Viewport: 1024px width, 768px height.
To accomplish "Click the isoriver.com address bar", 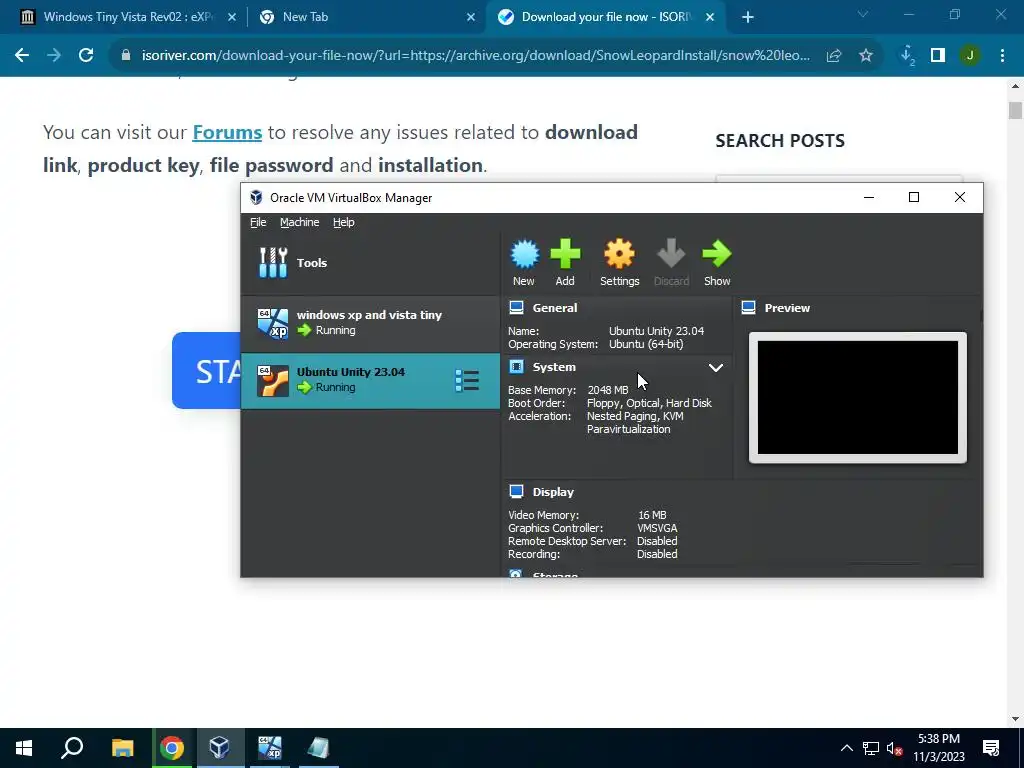I will coord(475,56).
